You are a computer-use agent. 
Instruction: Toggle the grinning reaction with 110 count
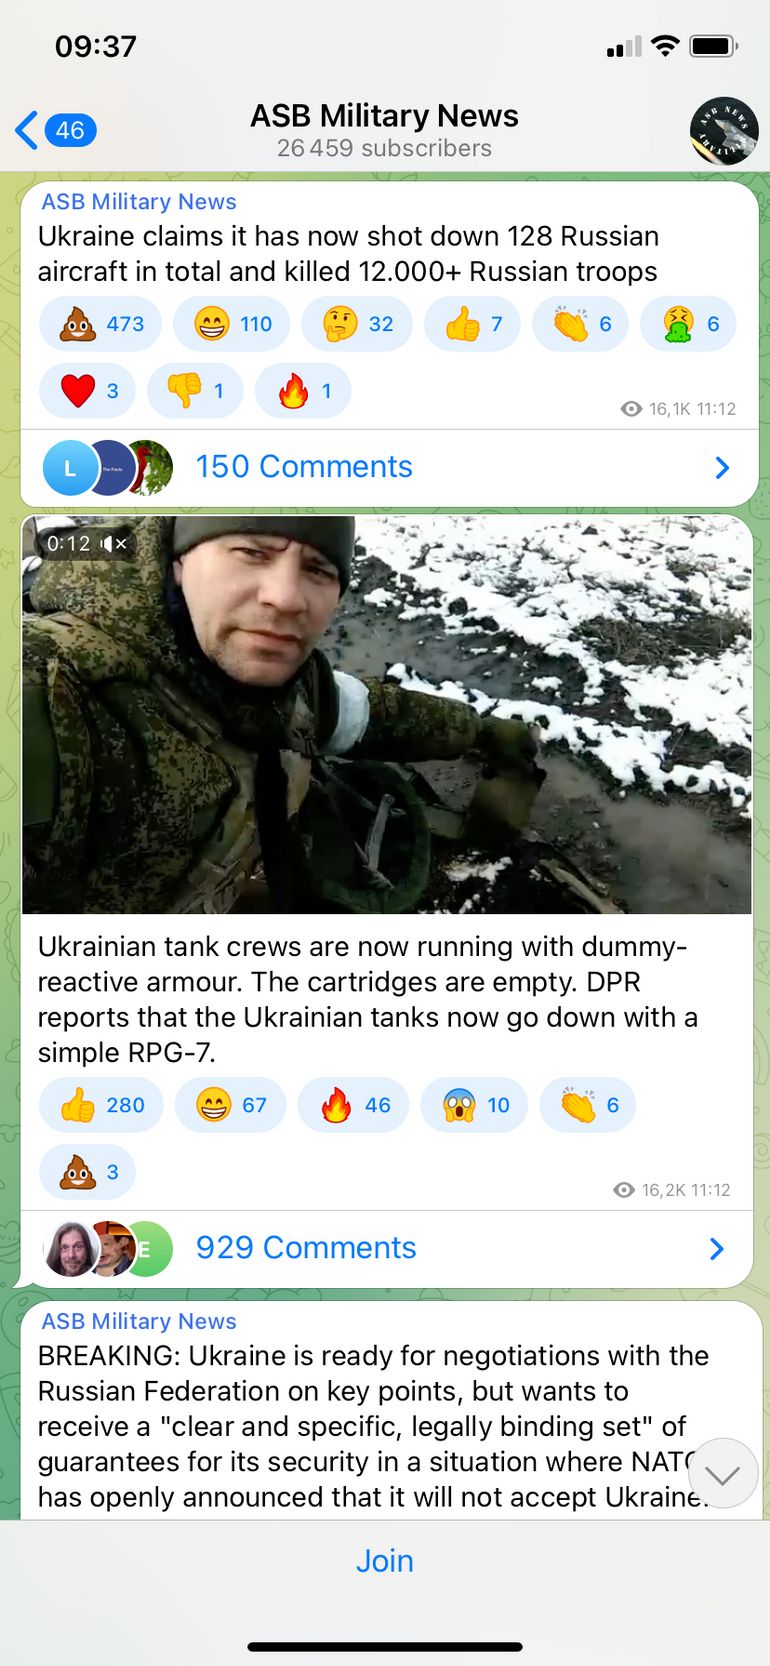click(x=231, y=324)
